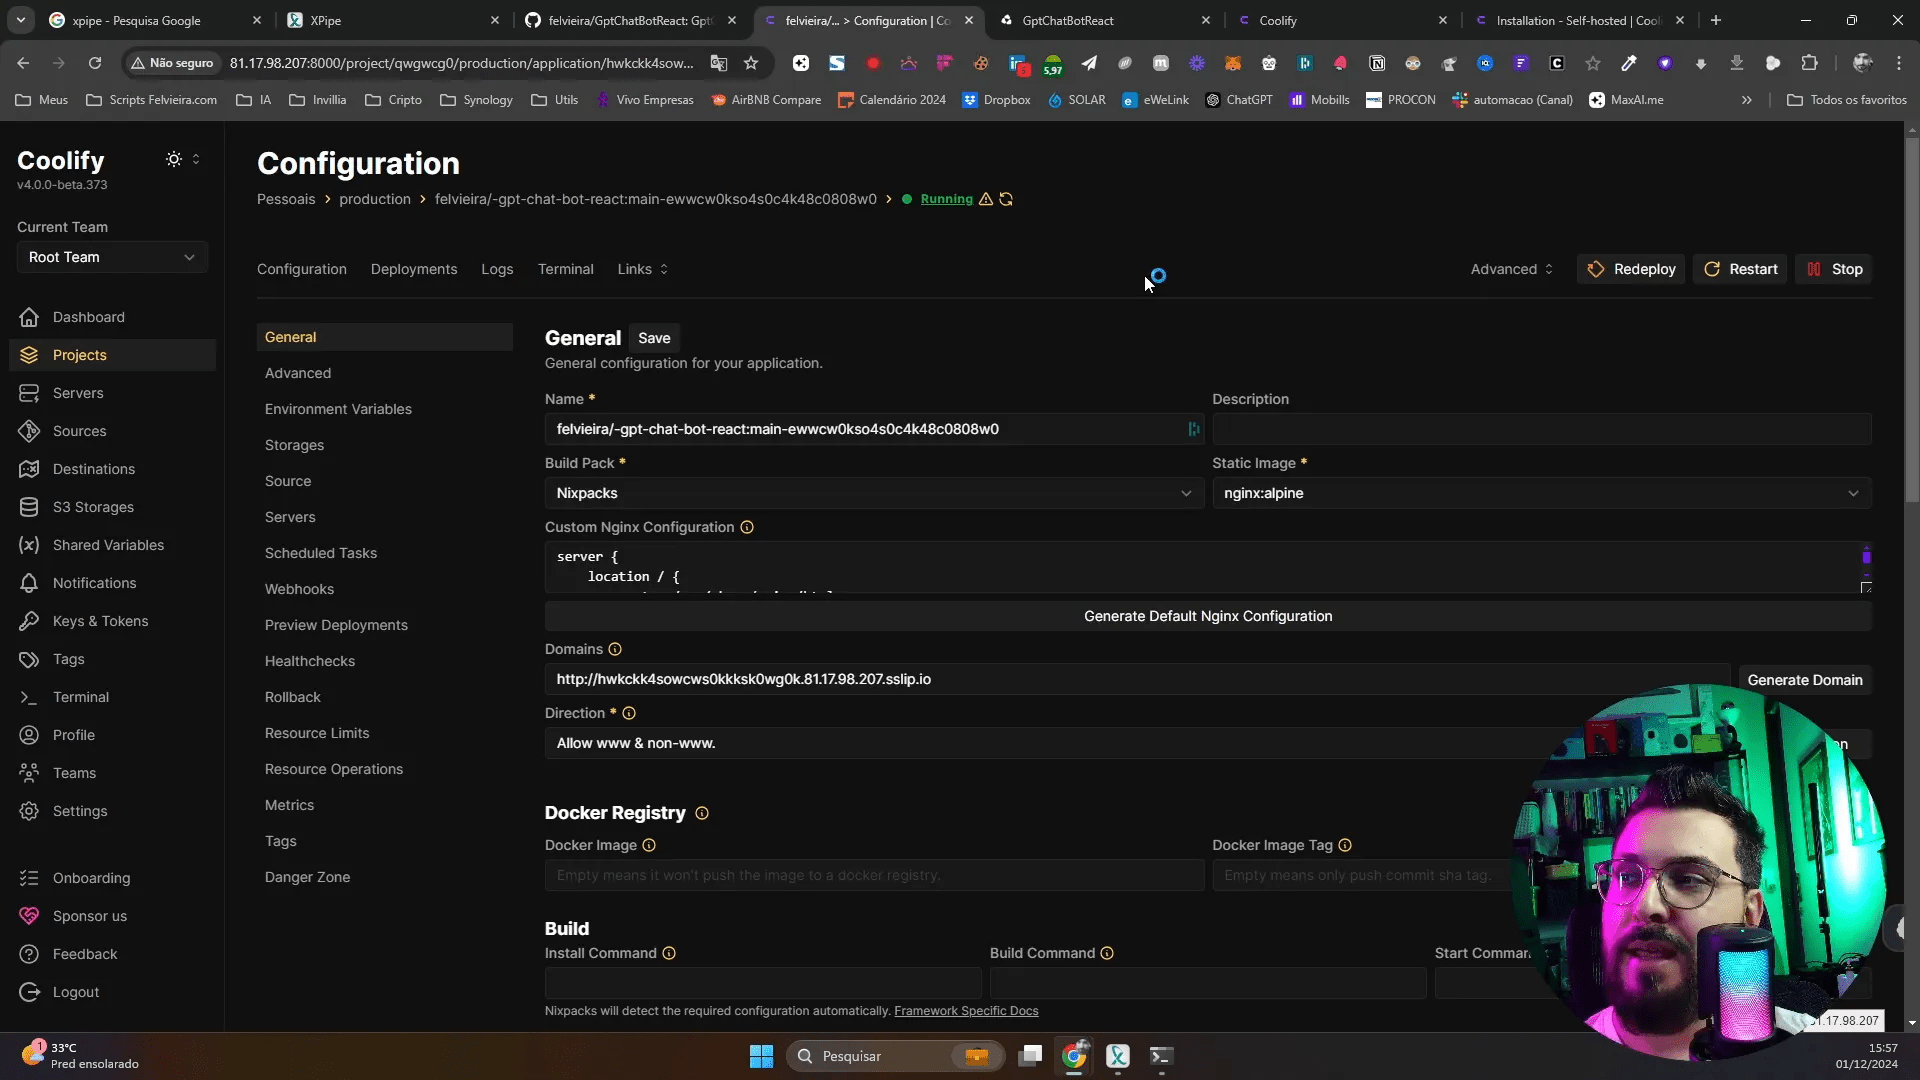Show info tooltip for Domains
Image resolution: width=1920 pixels, height=1080 pixels.
click(615, 649)
